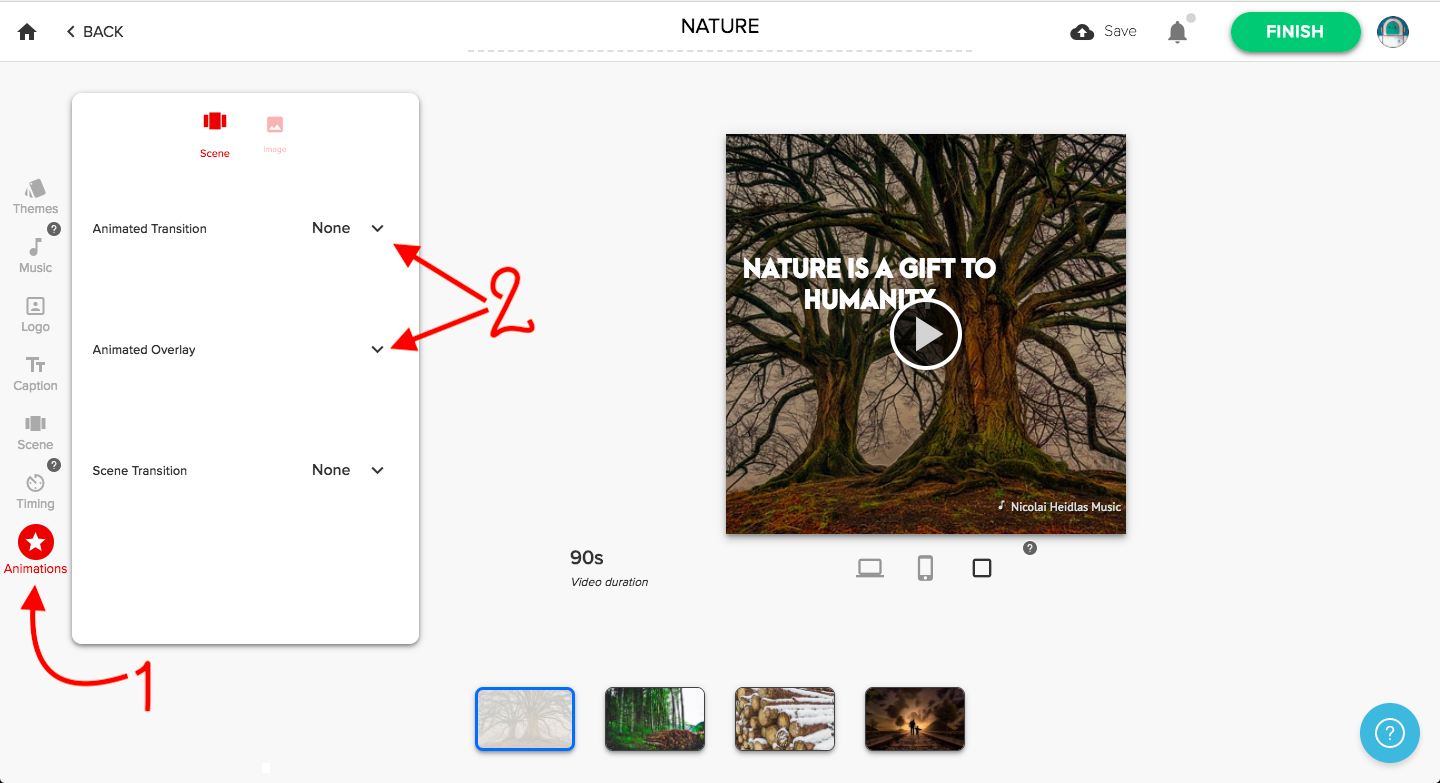
Task: Click the 90s video duration value
Action: (587, 558)
